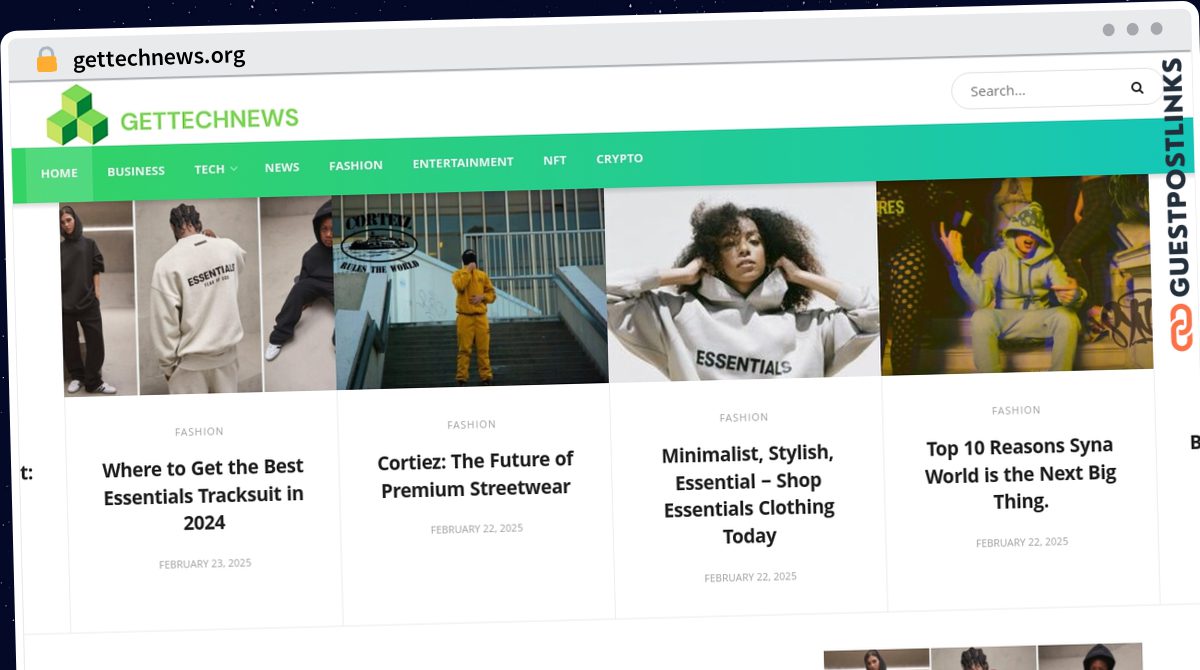This screenshot has width=1200, height=670.
Task: Click February 22, 2025 under Syna World
Action: click(x=1022, y=542)
